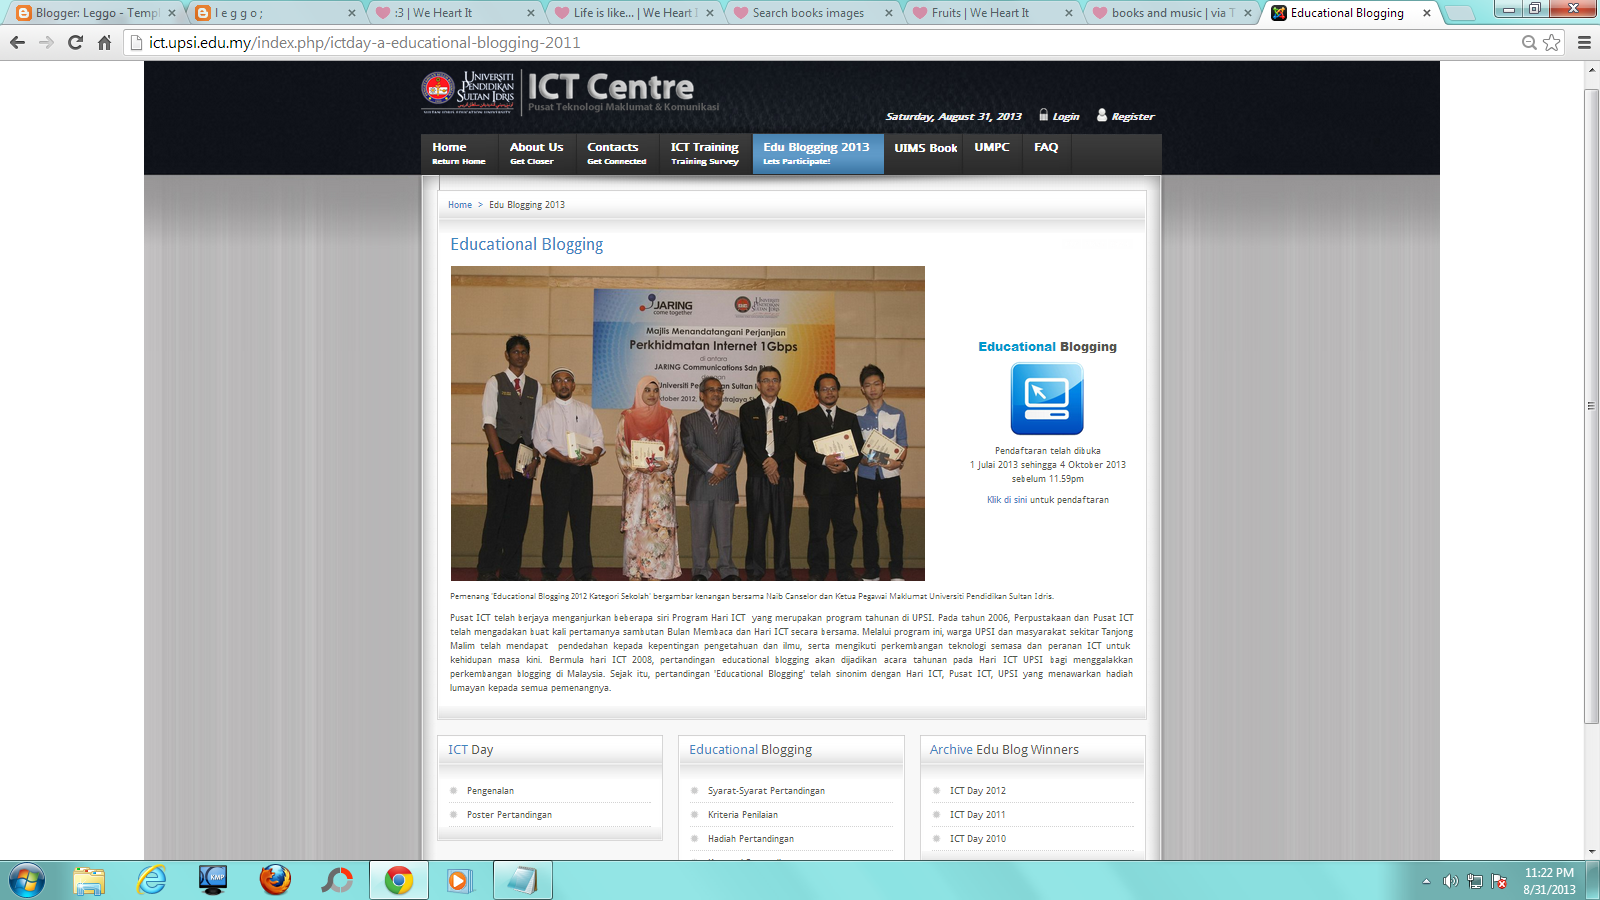Screen dimensions: 1600x900
Task: Open the Pengenalan link under ICT Day
Action: [490, 791]
